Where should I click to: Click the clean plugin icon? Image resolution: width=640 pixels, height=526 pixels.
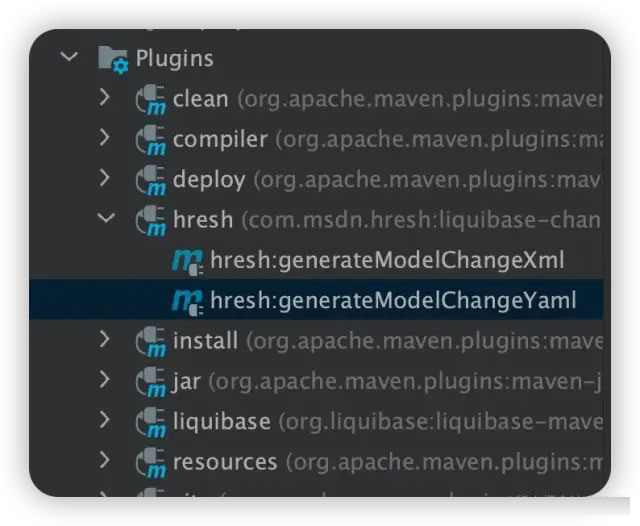[x=151, y=100]
